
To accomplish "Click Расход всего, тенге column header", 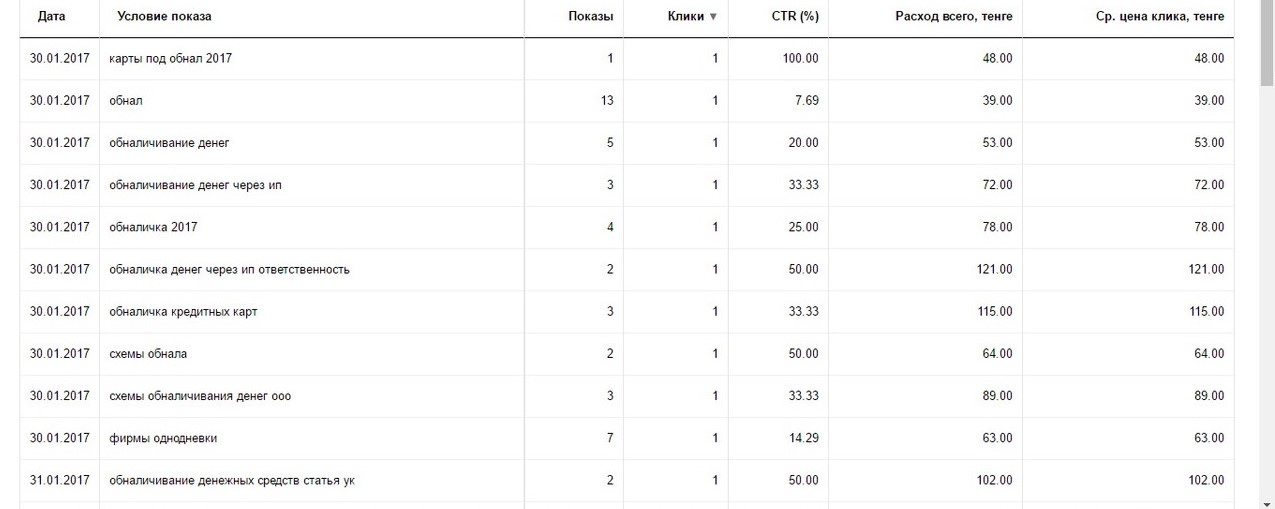I will click(x=953, y=17).
